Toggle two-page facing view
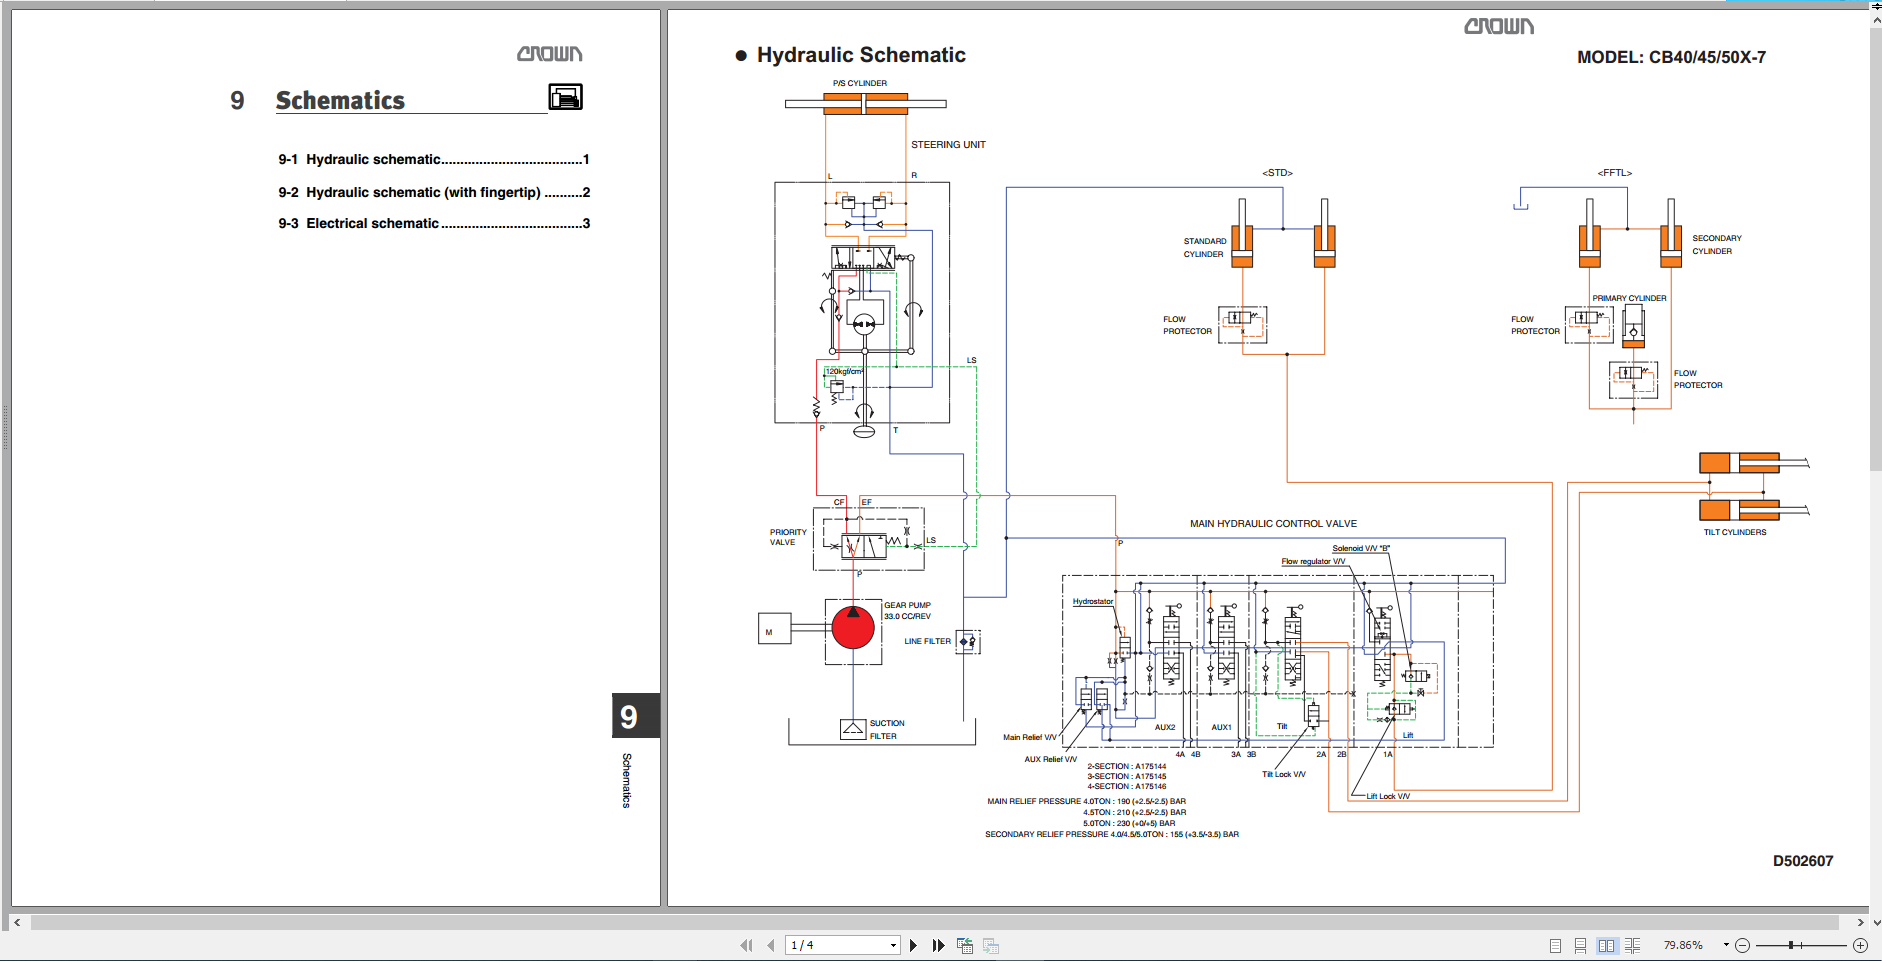The width and height of the screenshot is (1882, 961). pos(1606,945)
